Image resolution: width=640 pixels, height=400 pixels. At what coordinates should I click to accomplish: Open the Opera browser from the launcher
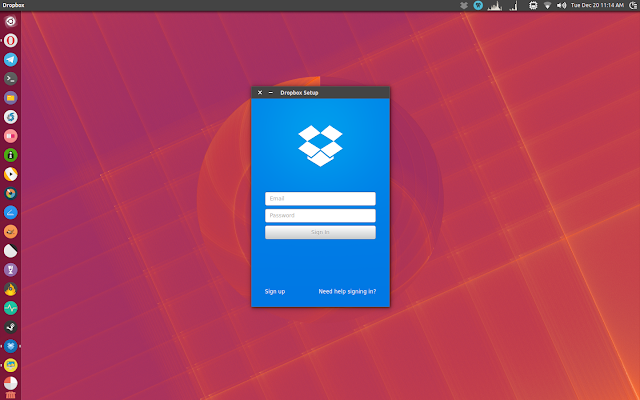[x=11, y=40]
